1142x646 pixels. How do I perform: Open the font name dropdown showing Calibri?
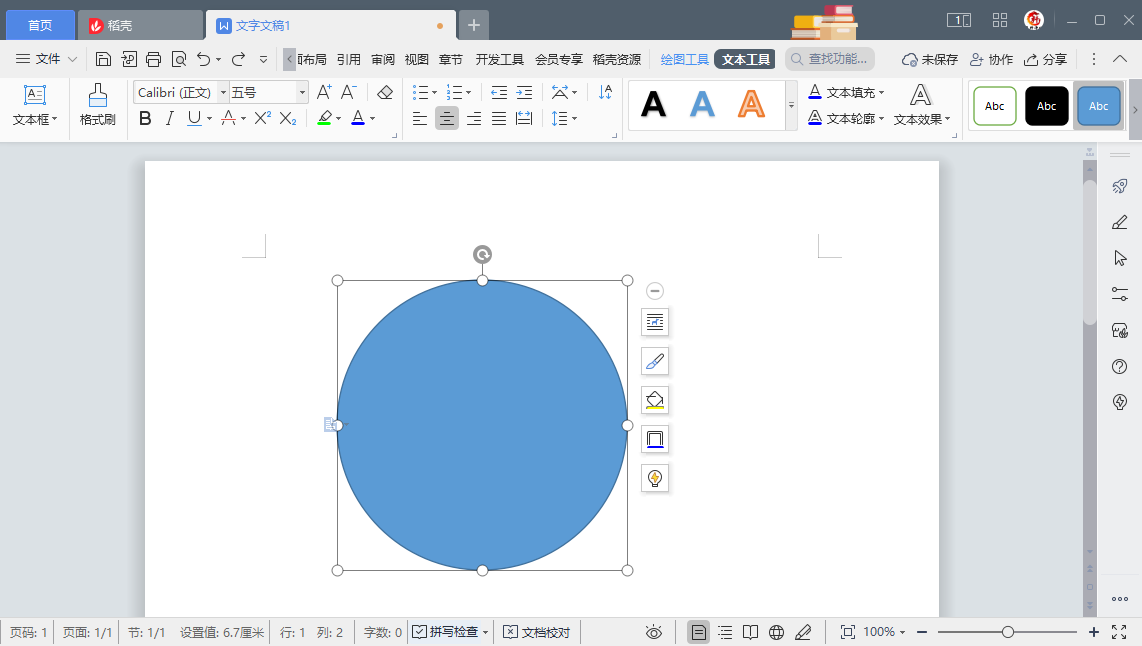pos(222,92)
